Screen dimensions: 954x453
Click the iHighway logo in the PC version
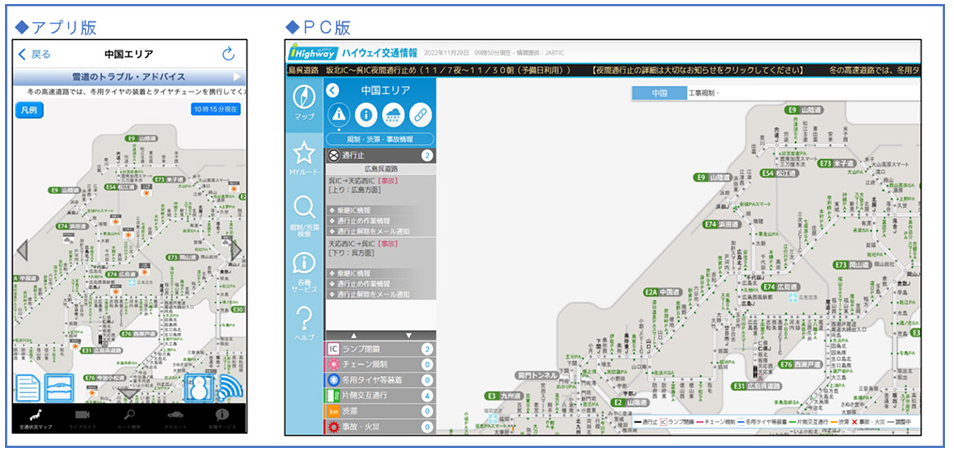click(312, 52)
